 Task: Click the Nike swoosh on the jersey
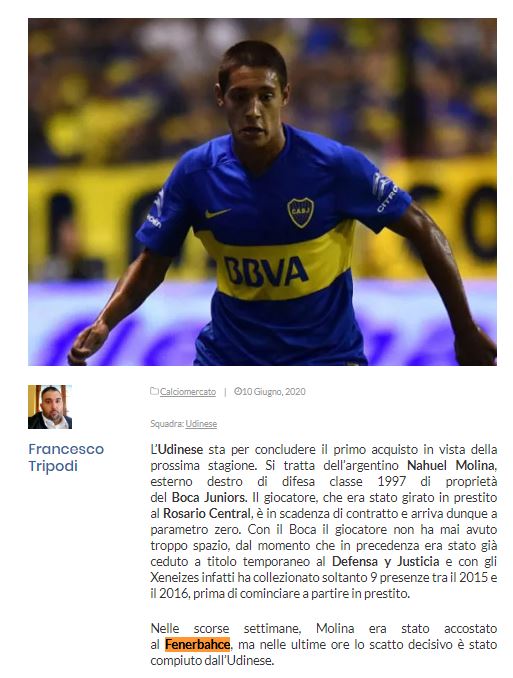tap(217, 213)
